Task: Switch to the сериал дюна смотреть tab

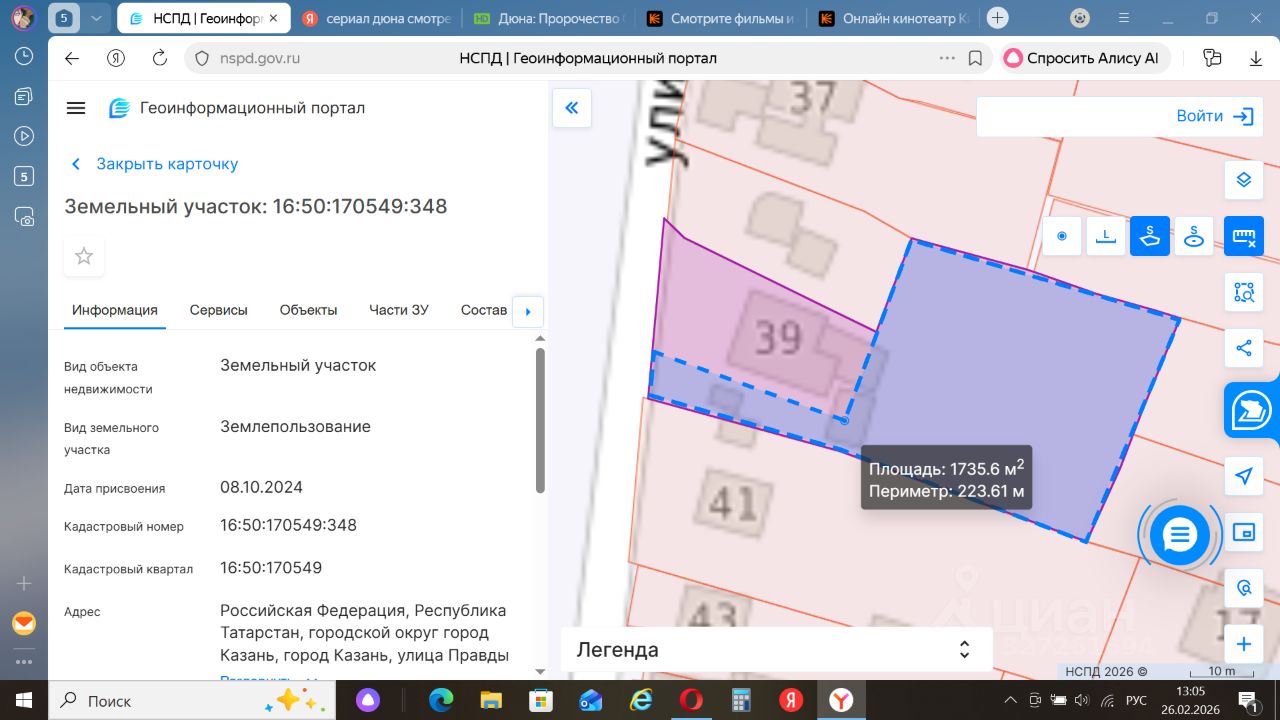Action: coord(376,18)
